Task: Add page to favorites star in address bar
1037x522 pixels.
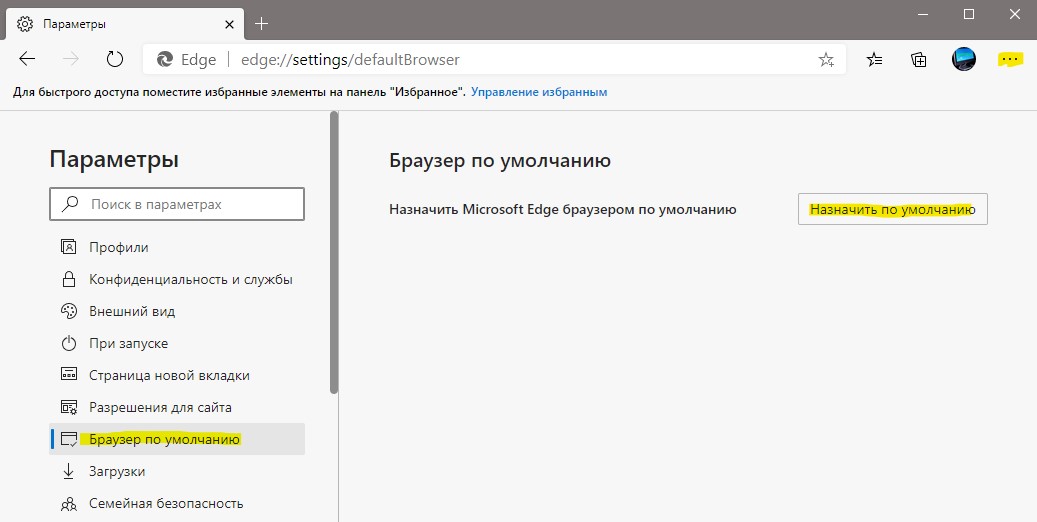Action: 826,60
